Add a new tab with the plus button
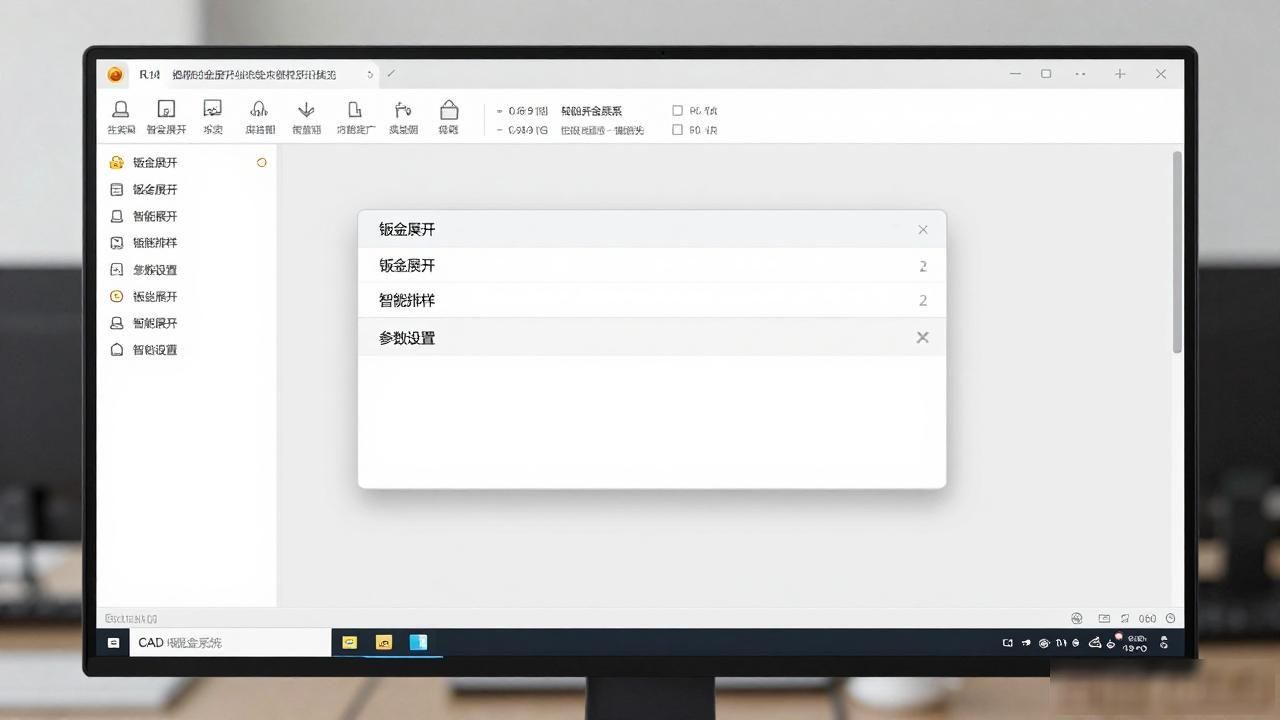The height and width of the screenshot is (720, 1280). click(1120, 74)
